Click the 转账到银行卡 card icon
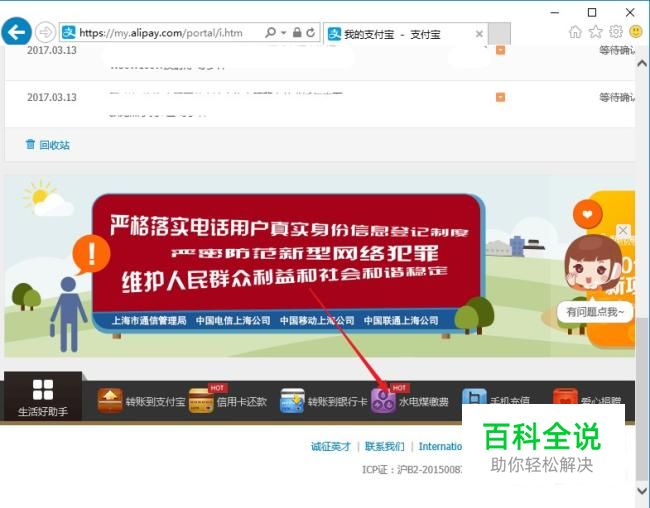Viewport: 650px width, 508px height. click(x=292, y=401)
